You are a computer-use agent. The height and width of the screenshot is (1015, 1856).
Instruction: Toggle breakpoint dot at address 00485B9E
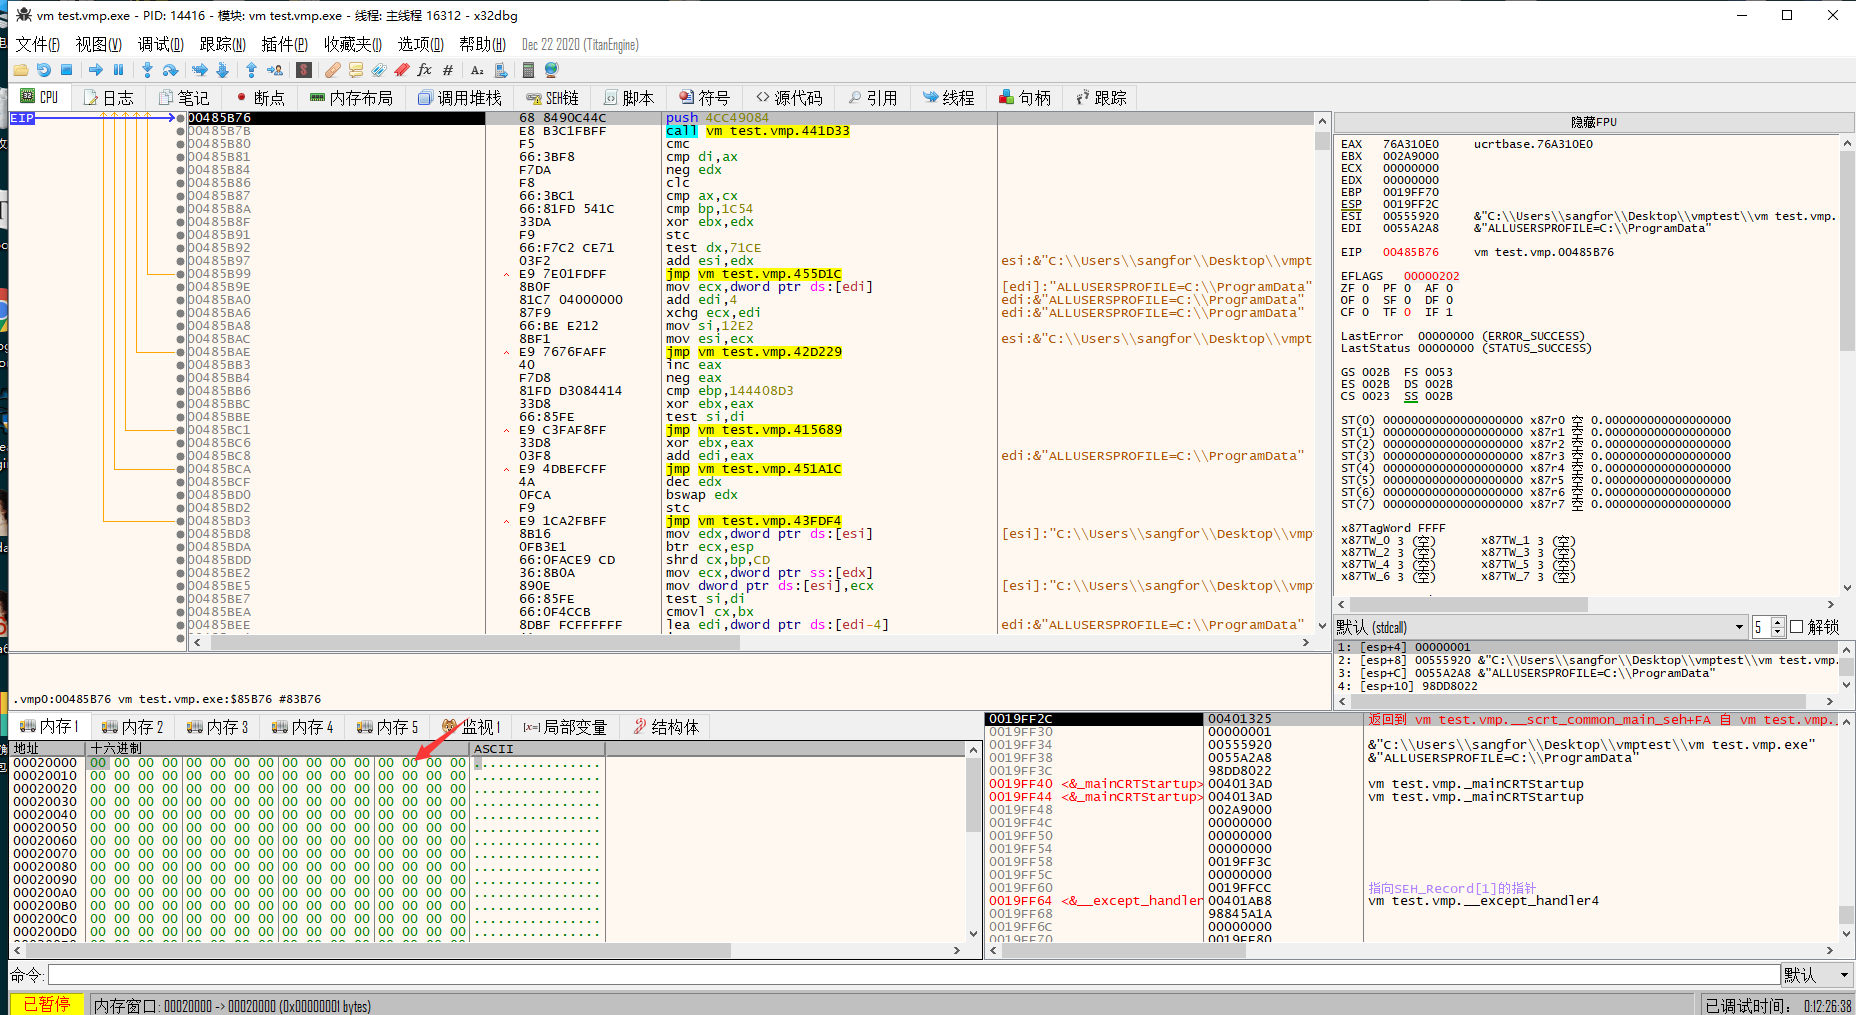tap(180, 287)
